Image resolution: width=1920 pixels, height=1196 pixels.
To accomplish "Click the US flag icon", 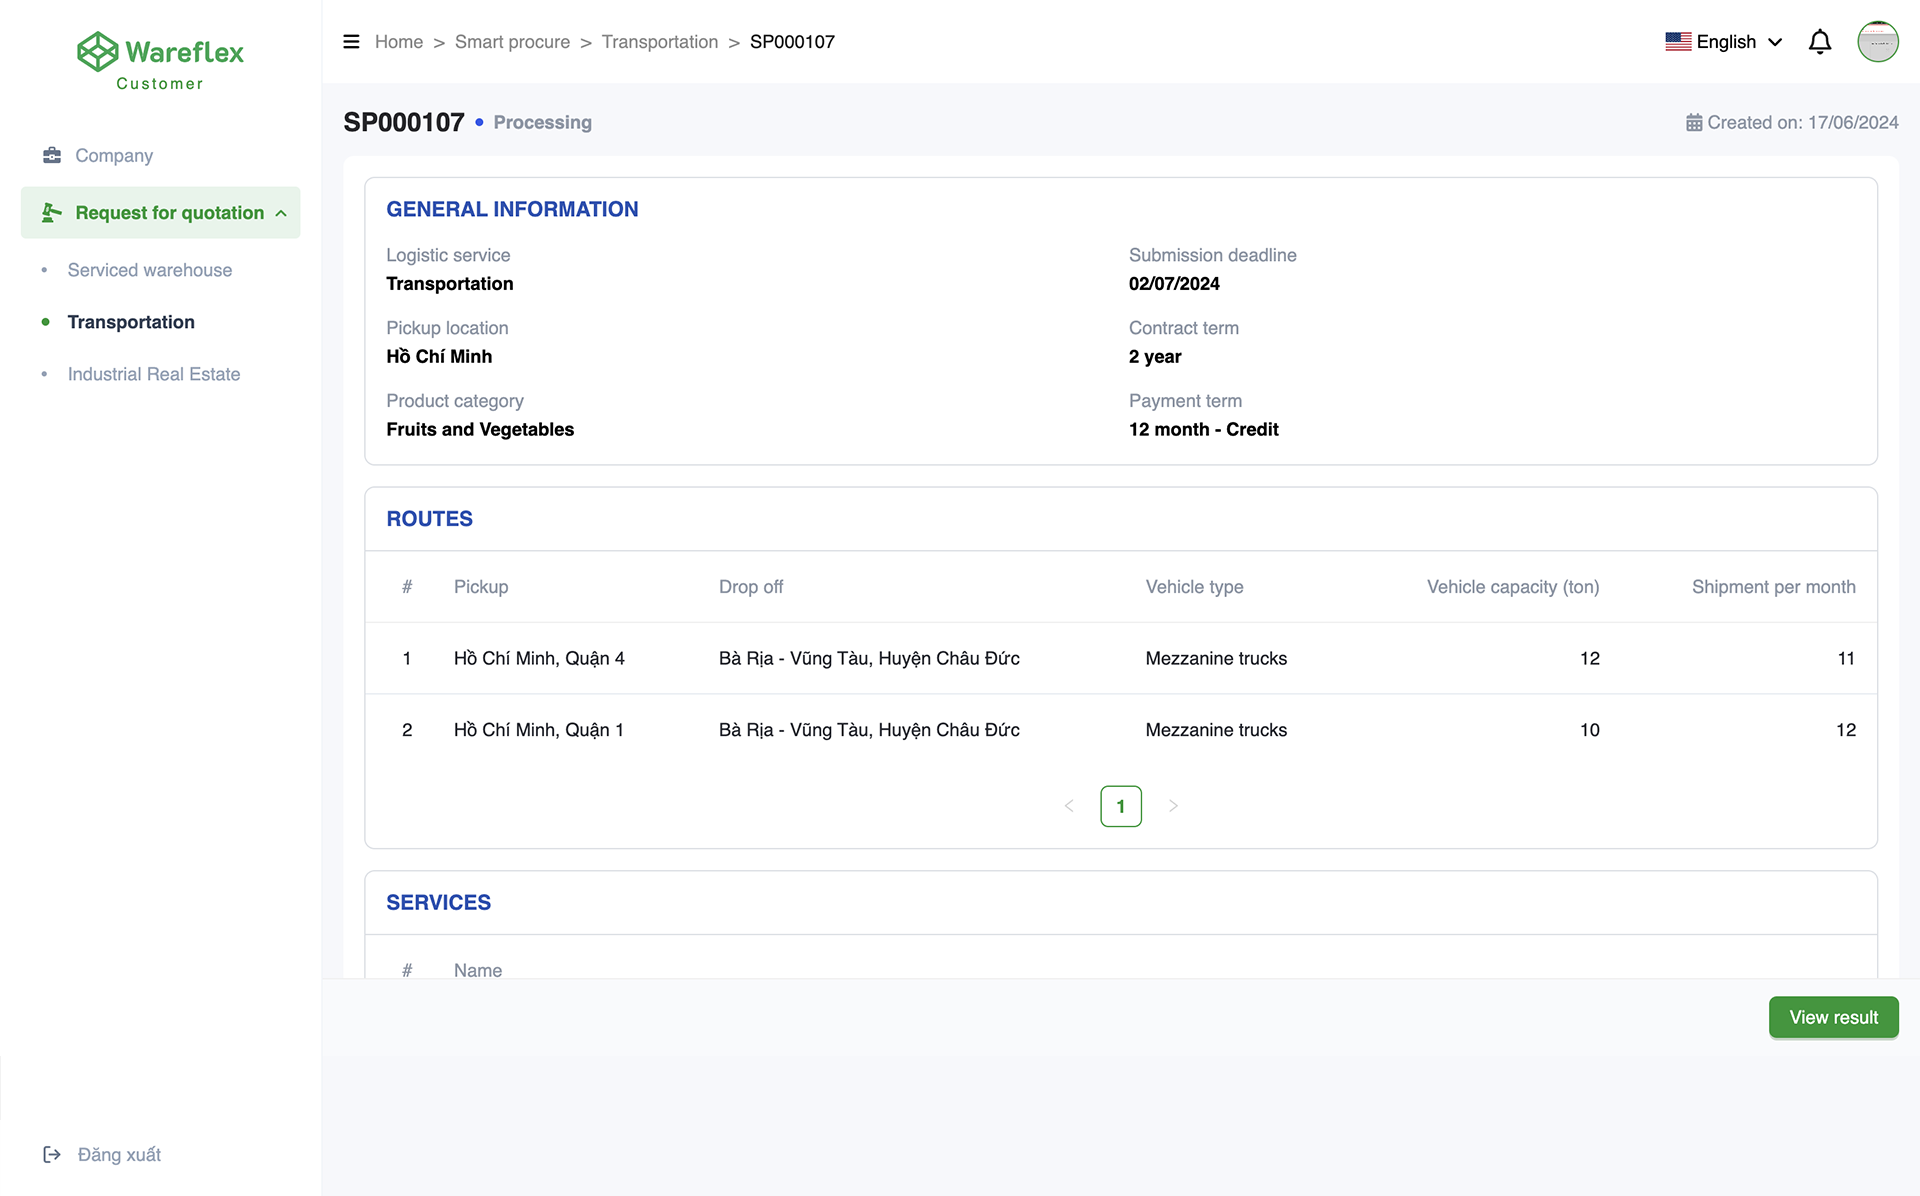I will 1678,42.
